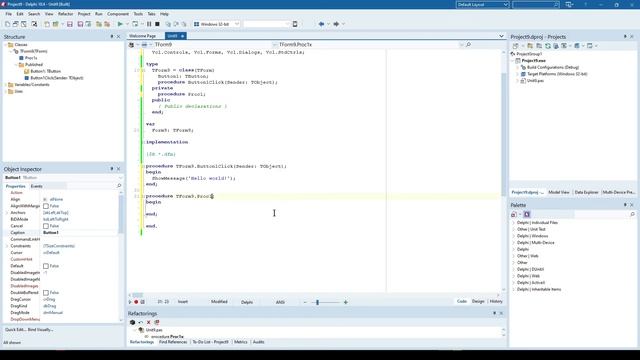Expand the Anchors property
This screenshot has height=360, width=640.
(x=7, y=213)
